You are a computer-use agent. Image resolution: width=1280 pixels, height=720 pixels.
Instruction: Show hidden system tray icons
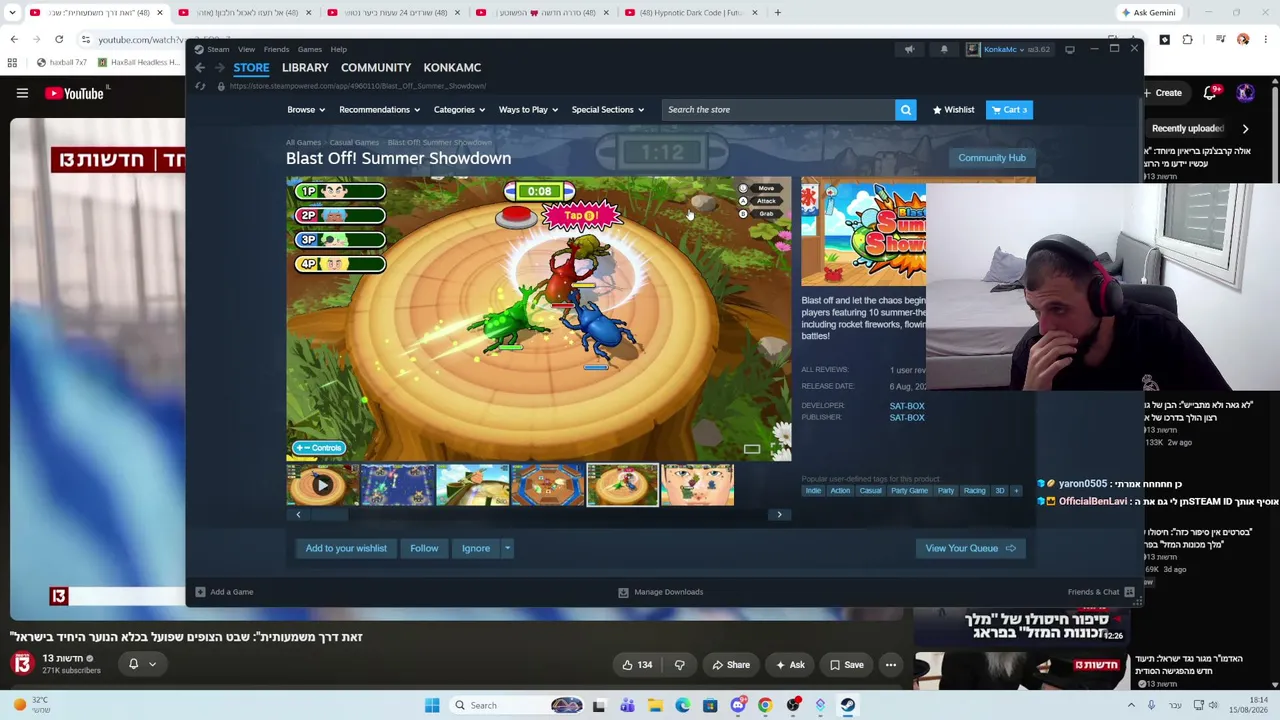pyautogui.click(x=1131, y=706)
